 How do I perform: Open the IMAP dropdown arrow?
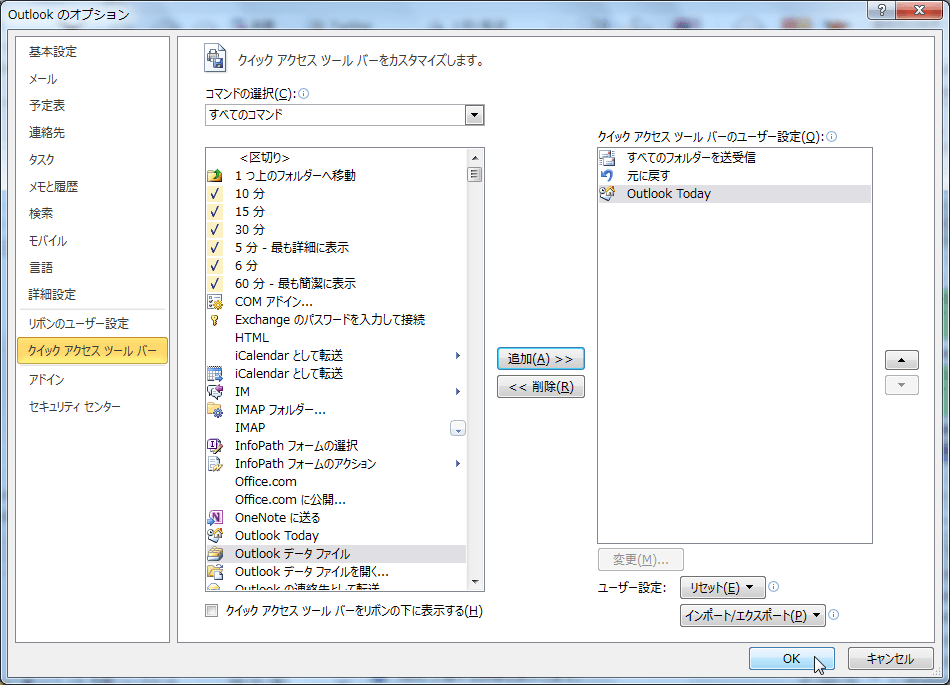pos(457,429)
